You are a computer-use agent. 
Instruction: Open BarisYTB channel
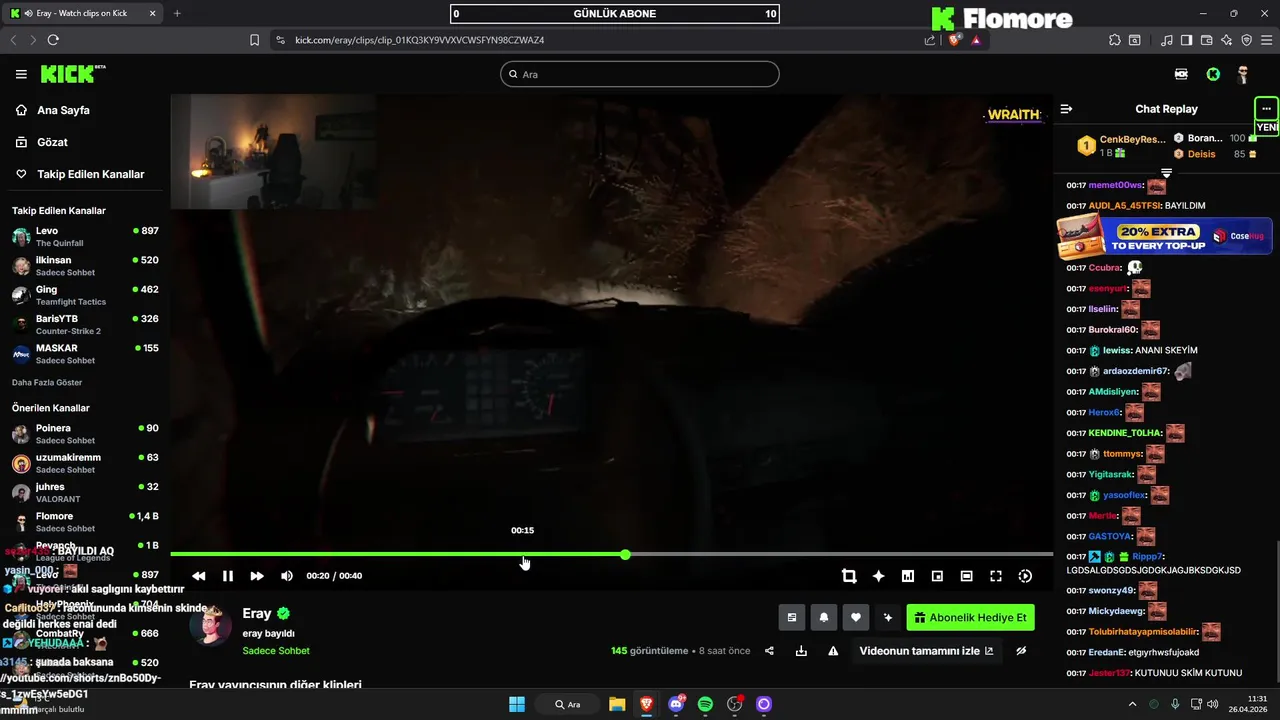85,325
